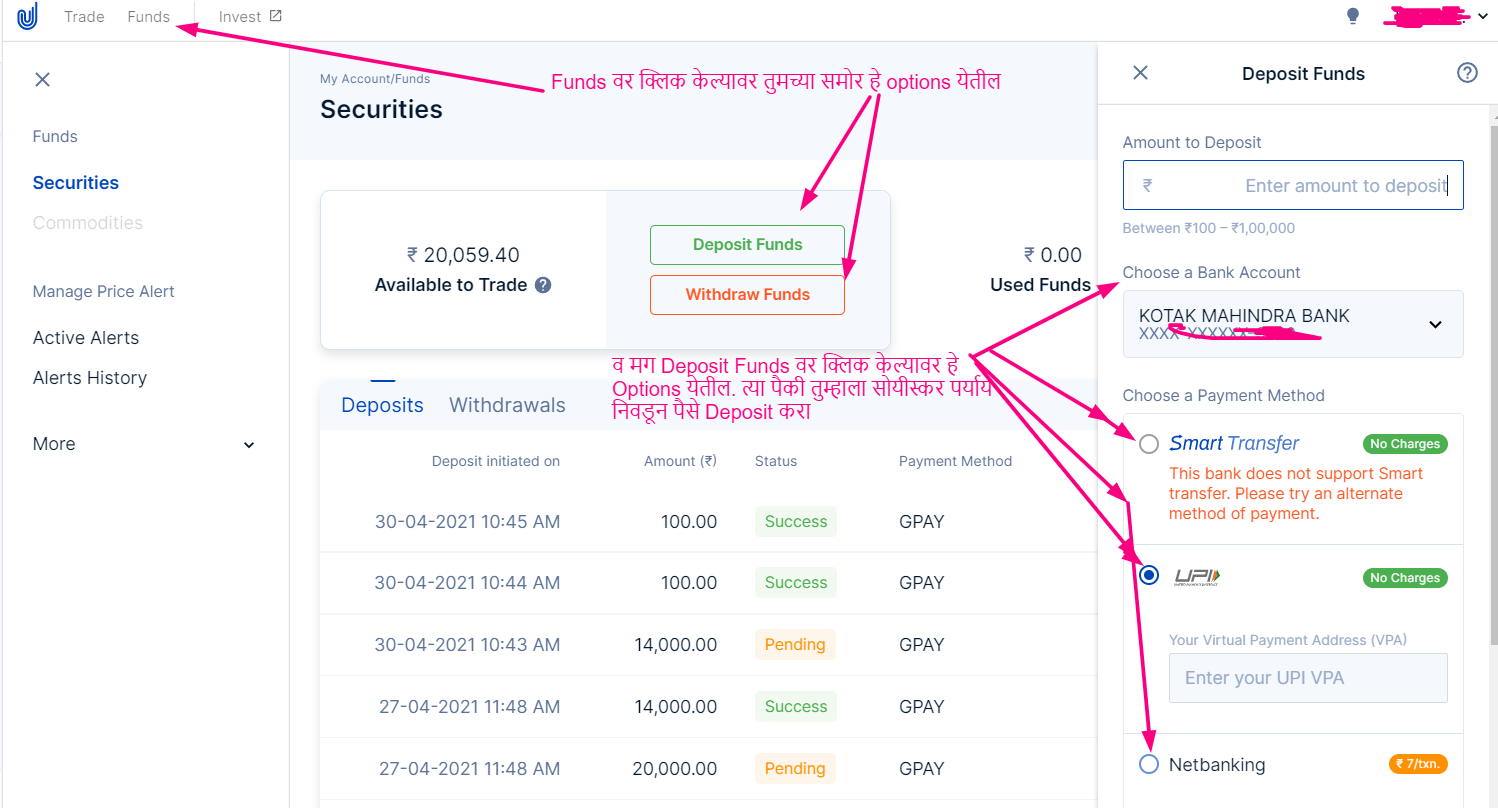Click Success status of 10:44 AM deposit

[796, 582]
